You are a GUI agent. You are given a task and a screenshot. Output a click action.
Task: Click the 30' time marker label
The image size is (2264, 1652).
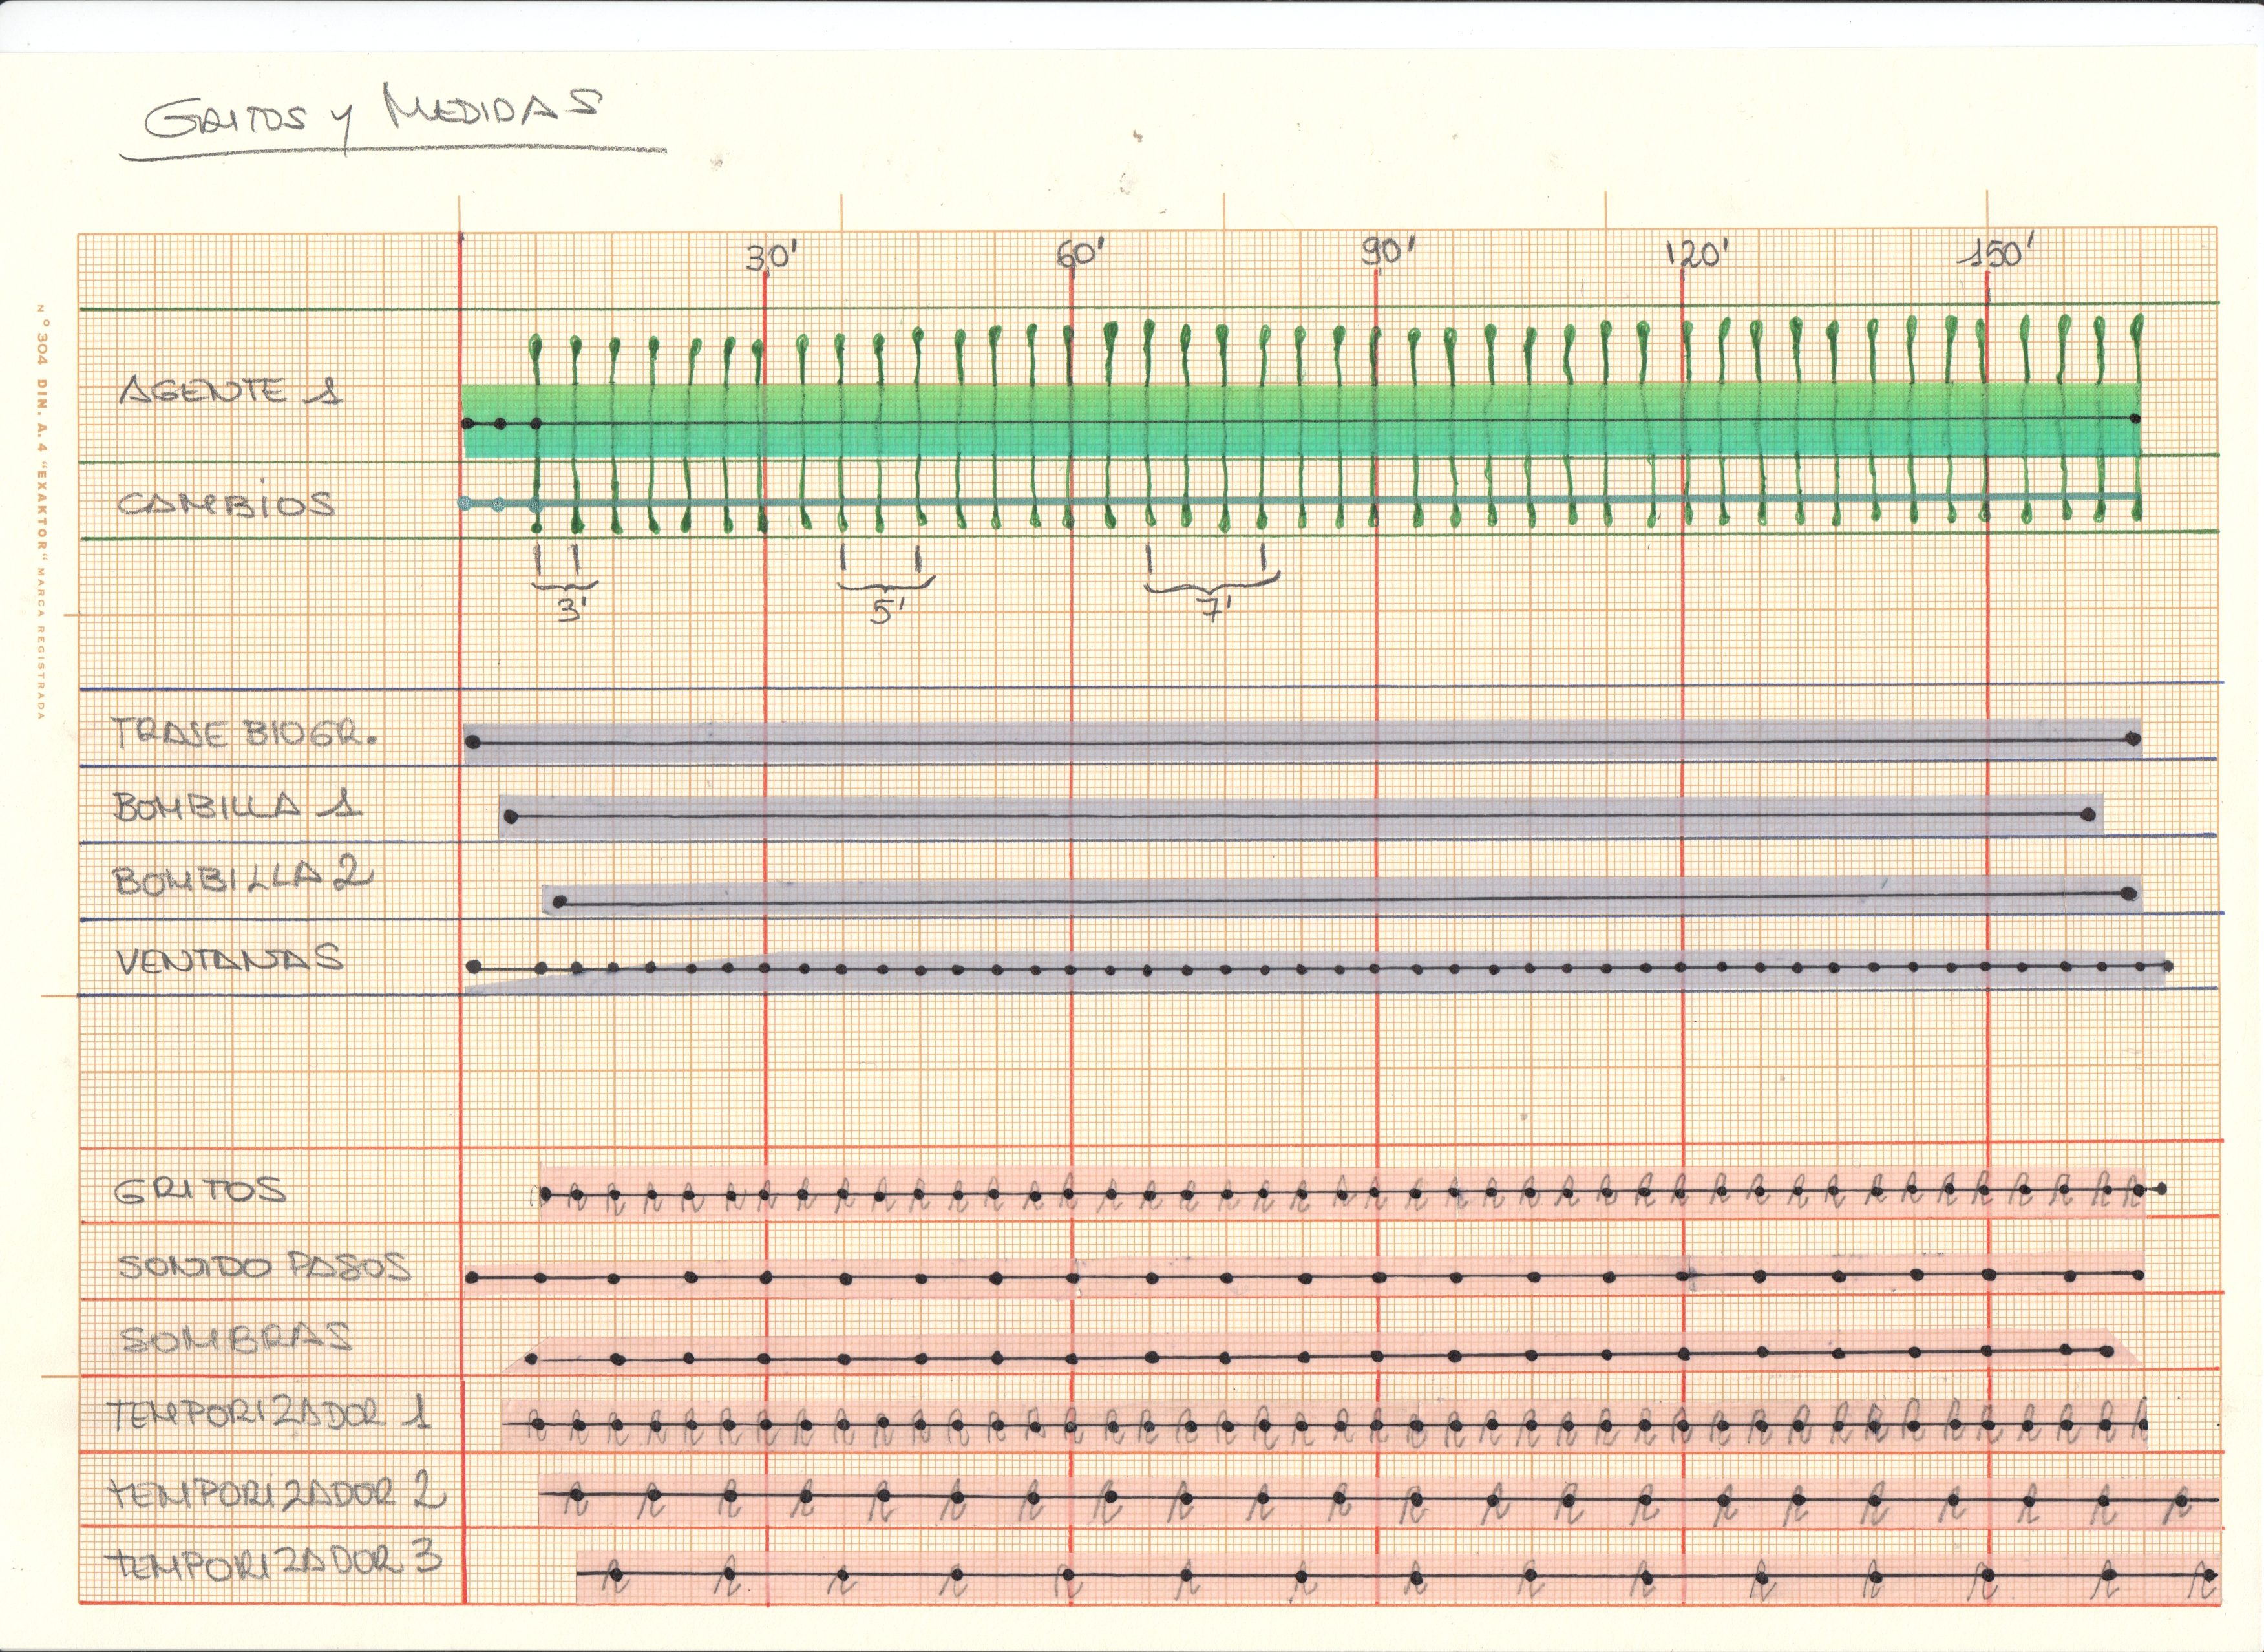click(770, 257)
